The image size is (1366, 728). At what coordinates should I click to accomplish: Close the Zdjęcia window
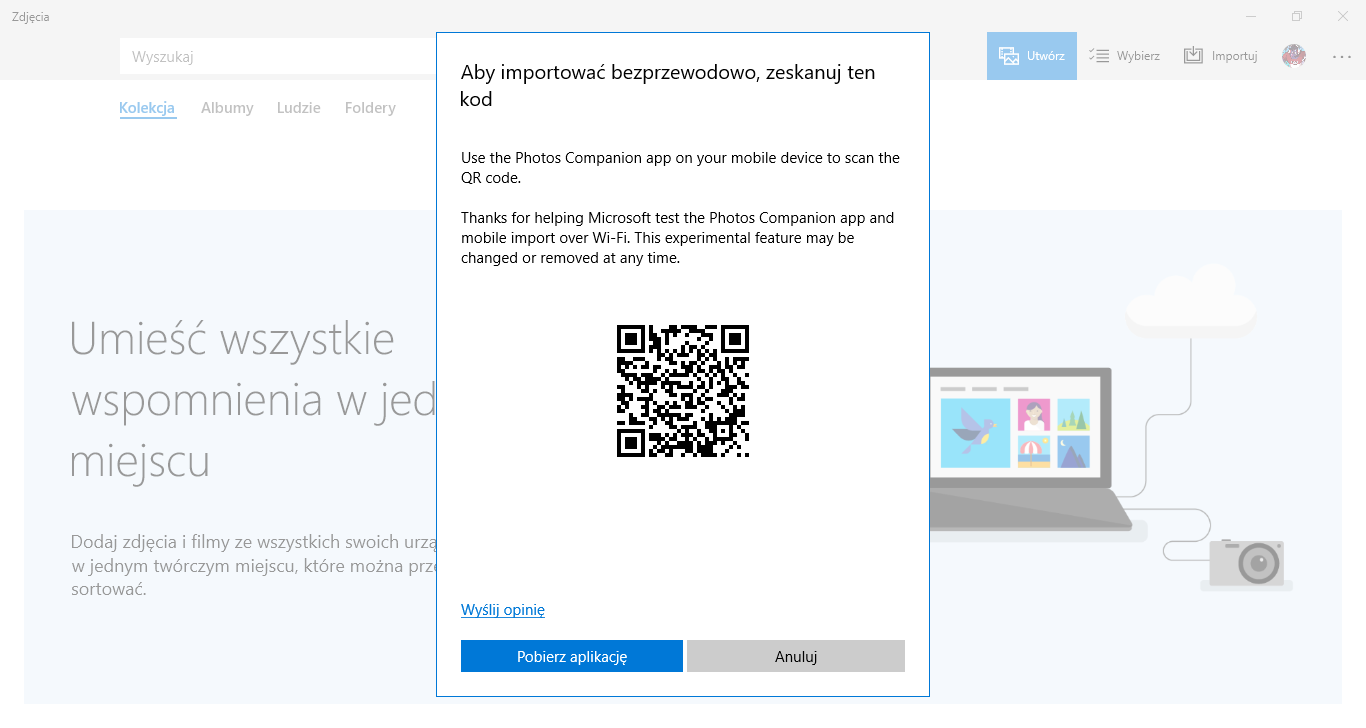1343,16
